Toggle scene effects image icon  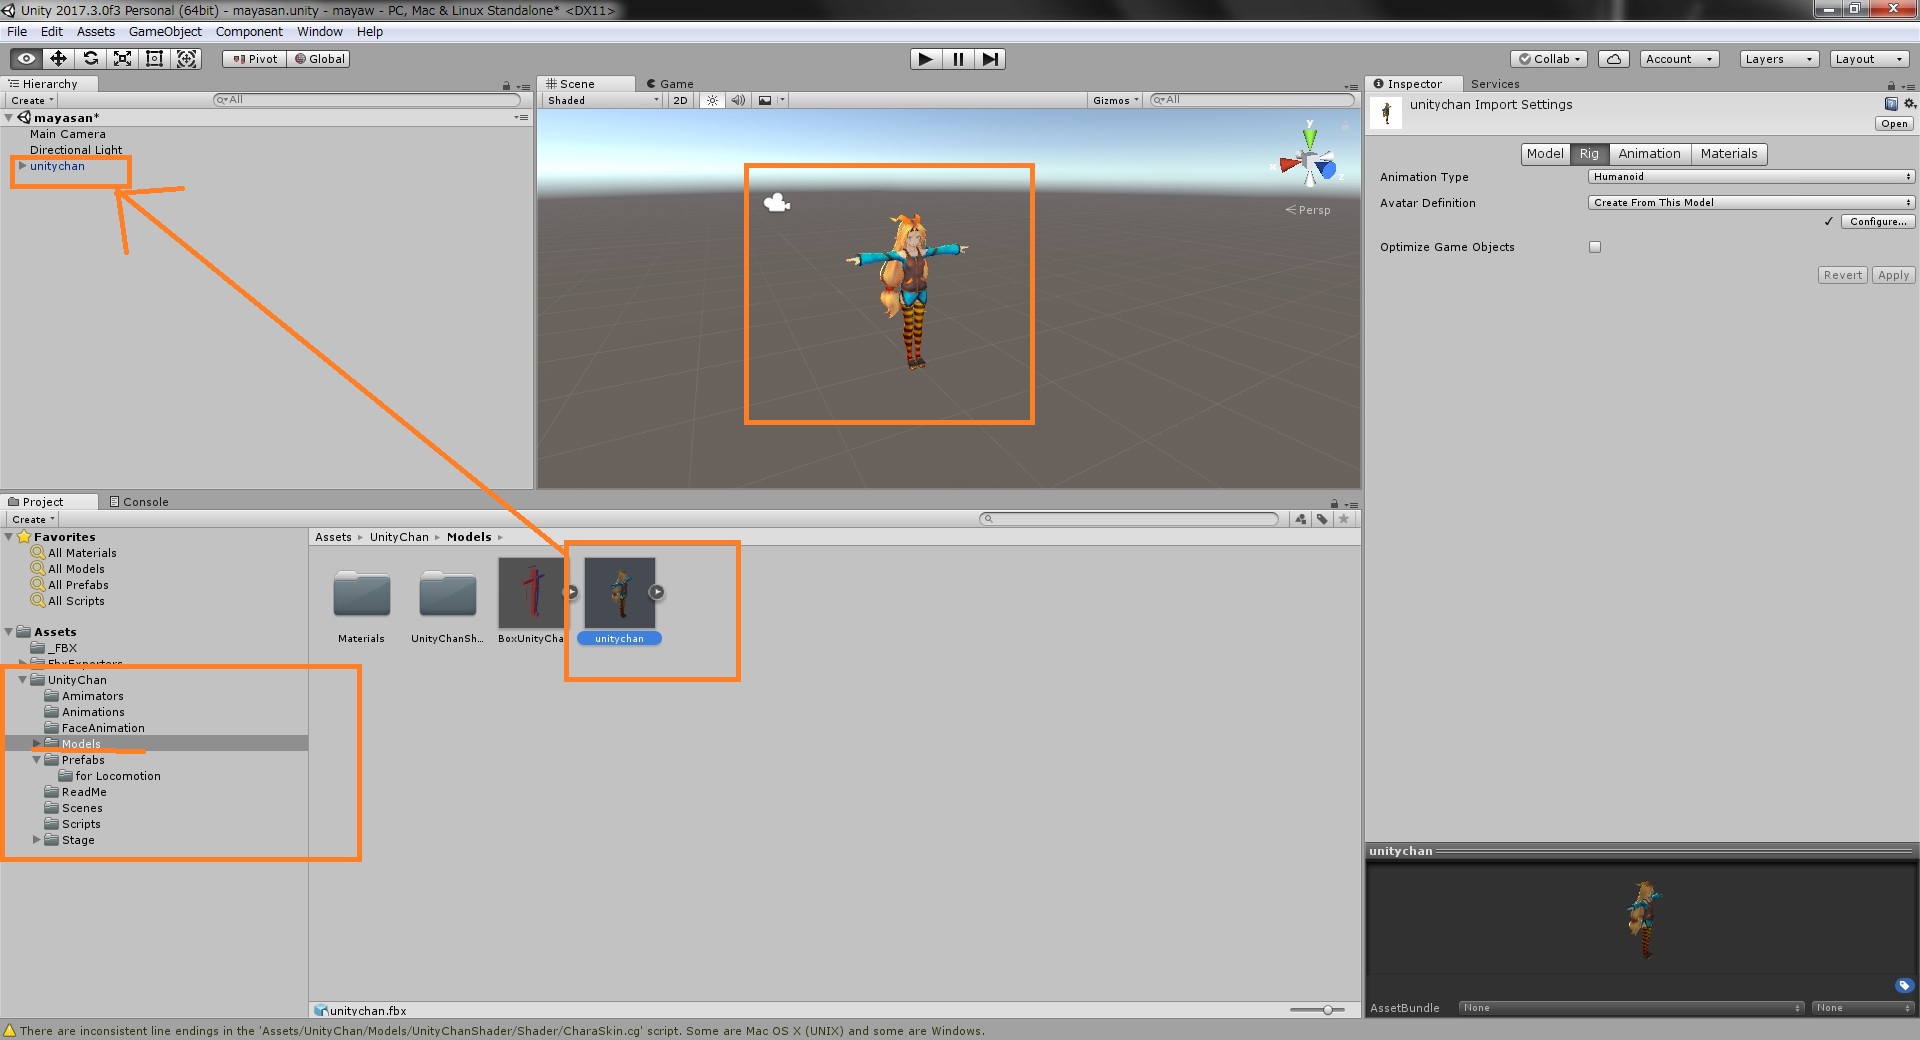765,100
